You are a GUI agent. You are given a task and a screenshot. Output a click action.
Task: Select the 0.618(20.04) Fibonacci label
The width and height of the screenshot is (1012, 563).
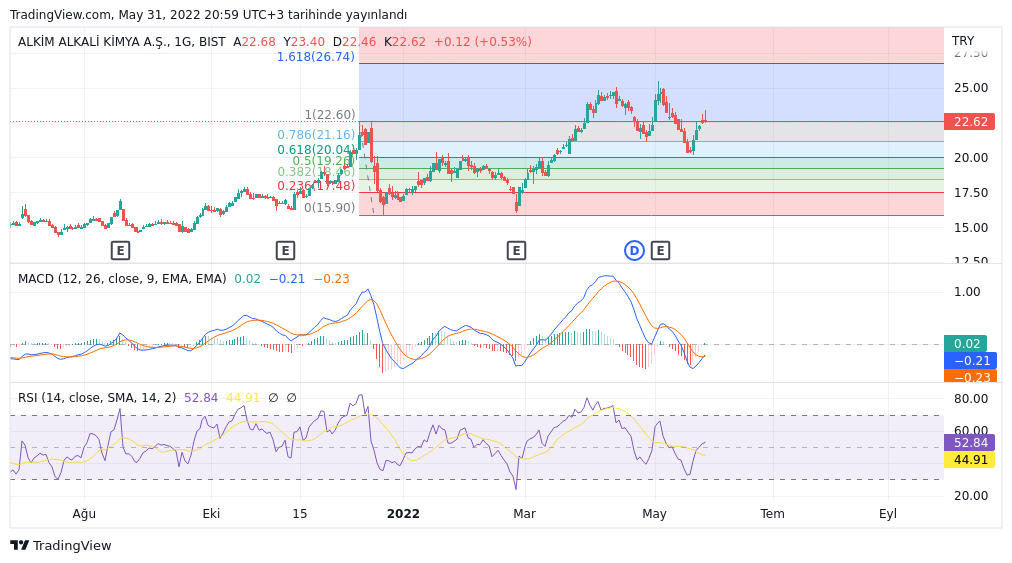point(316,150)
